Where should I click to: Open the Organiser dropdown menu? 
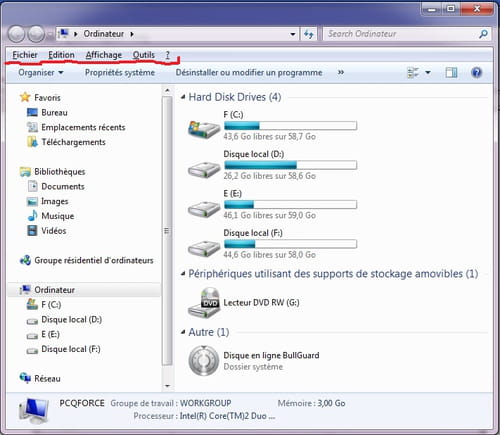click(41, 72)
